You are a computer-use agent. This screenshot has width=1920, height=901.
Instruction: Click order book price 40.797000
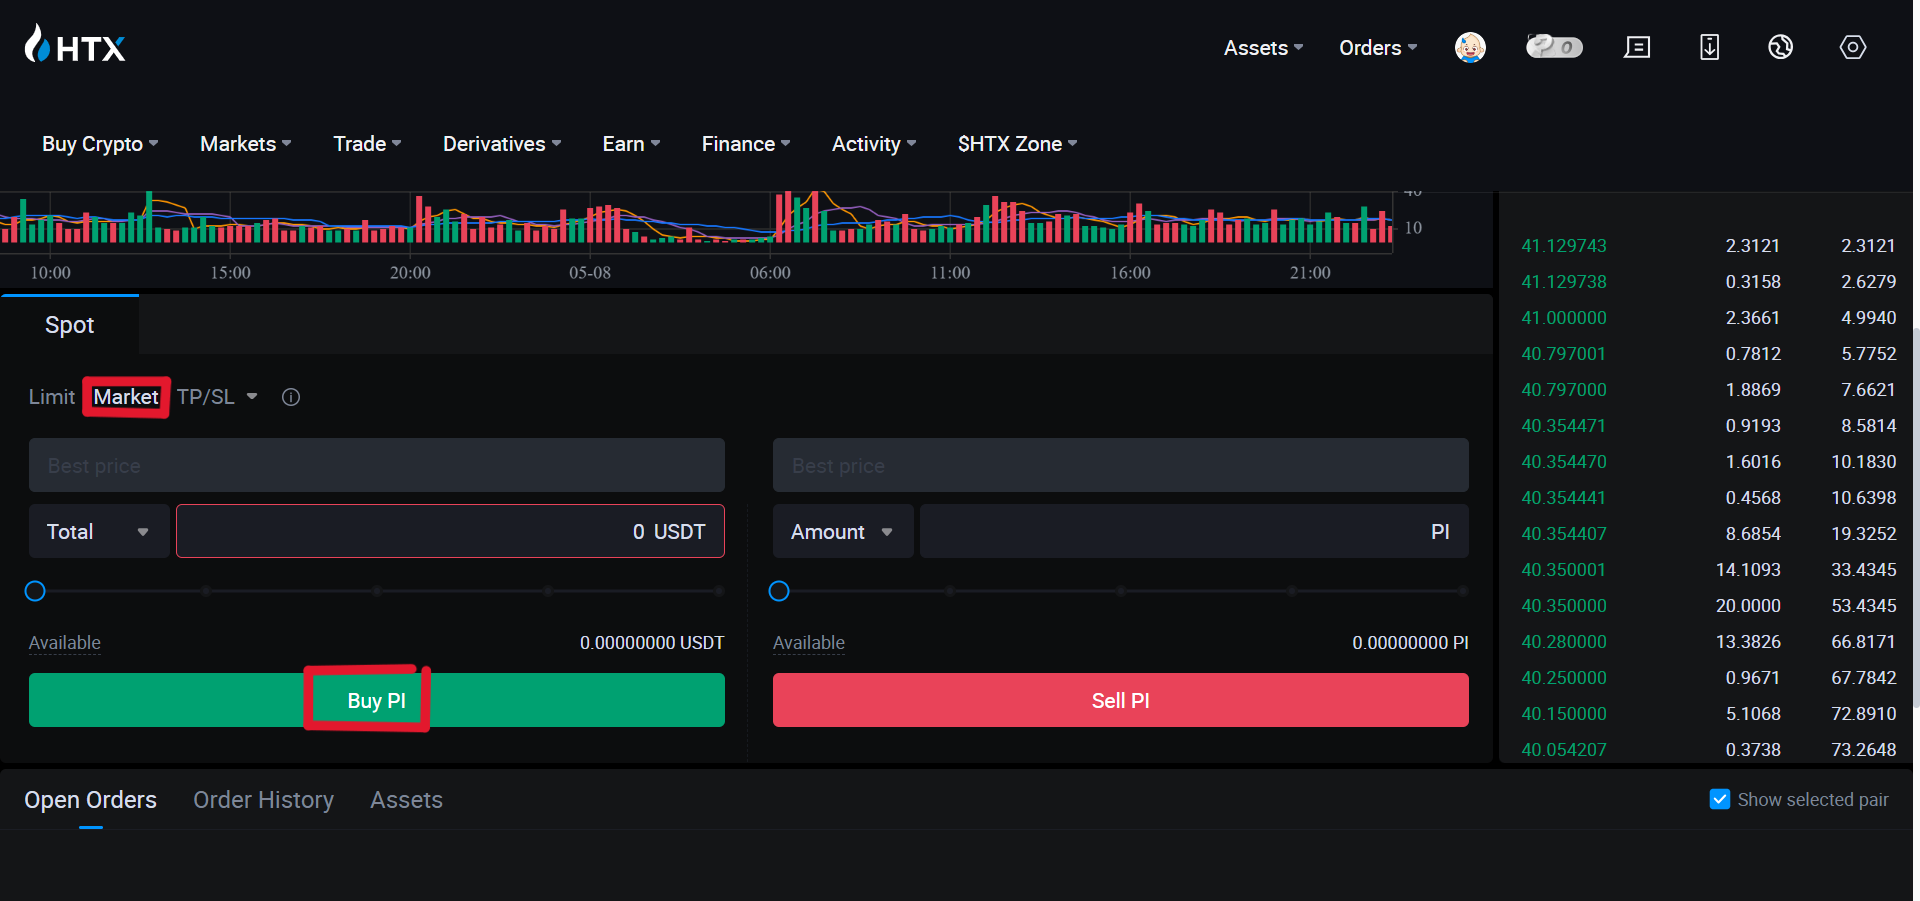tap(1564, 389)
